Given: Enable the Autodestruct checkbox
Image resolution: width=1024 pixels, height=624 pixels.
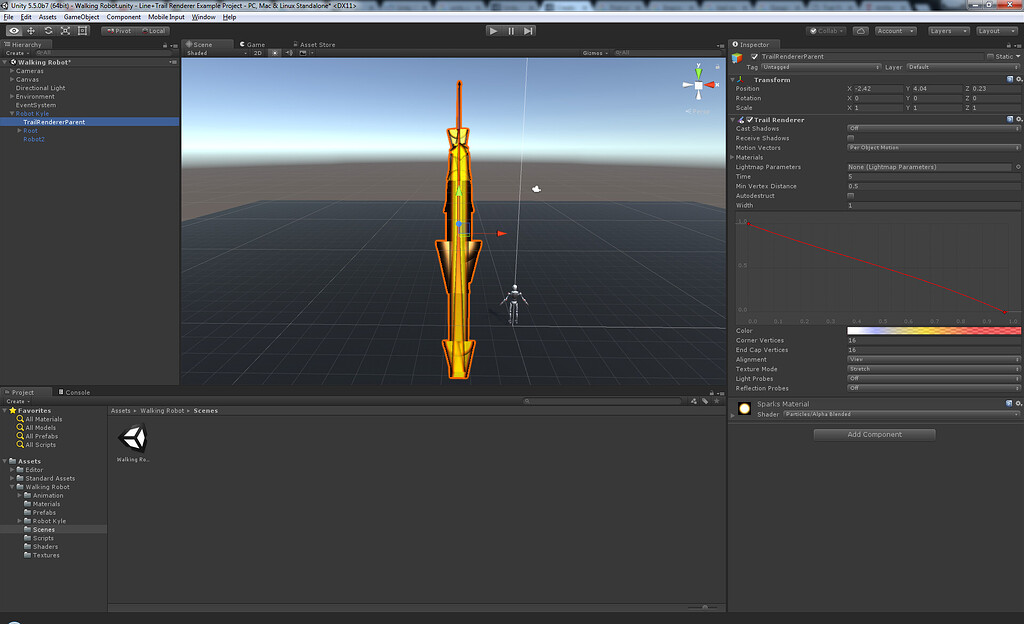Looking at the screenshot, I should point(851,196).
